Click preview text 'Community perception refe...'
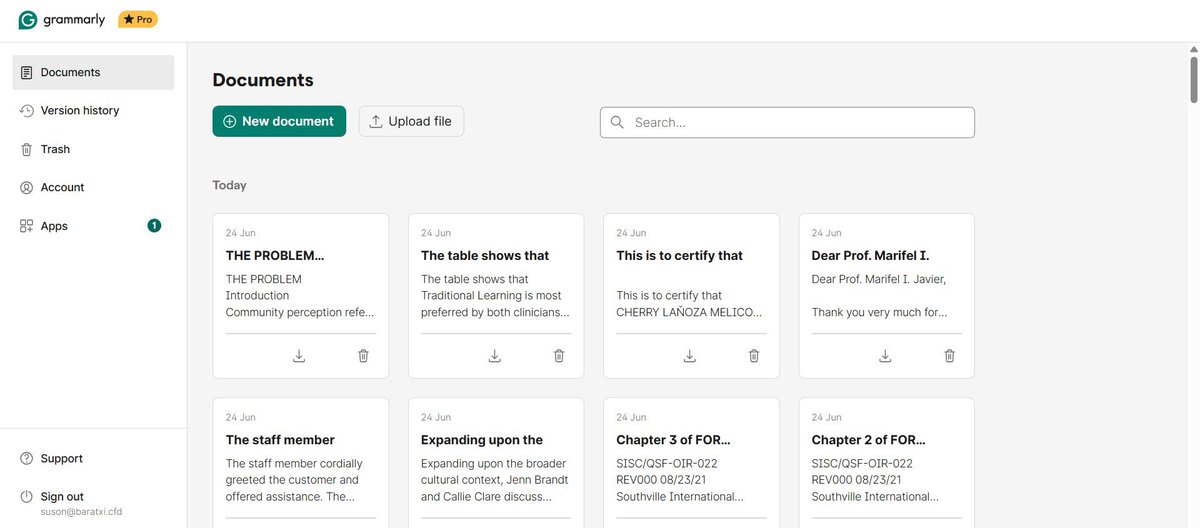The width and height of the screenshot is (1200, 528). pos(300,312)
